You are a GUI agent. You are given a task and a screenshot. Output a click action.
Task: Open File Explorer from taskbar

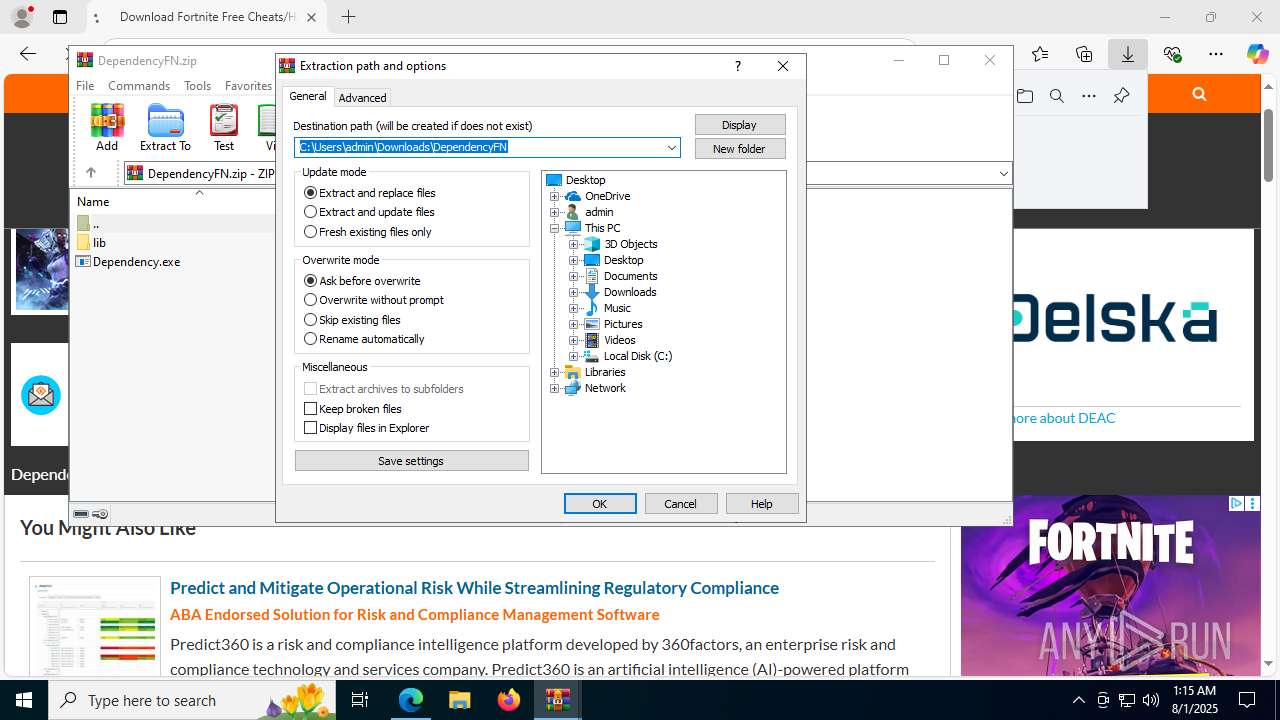coord(459,700)
